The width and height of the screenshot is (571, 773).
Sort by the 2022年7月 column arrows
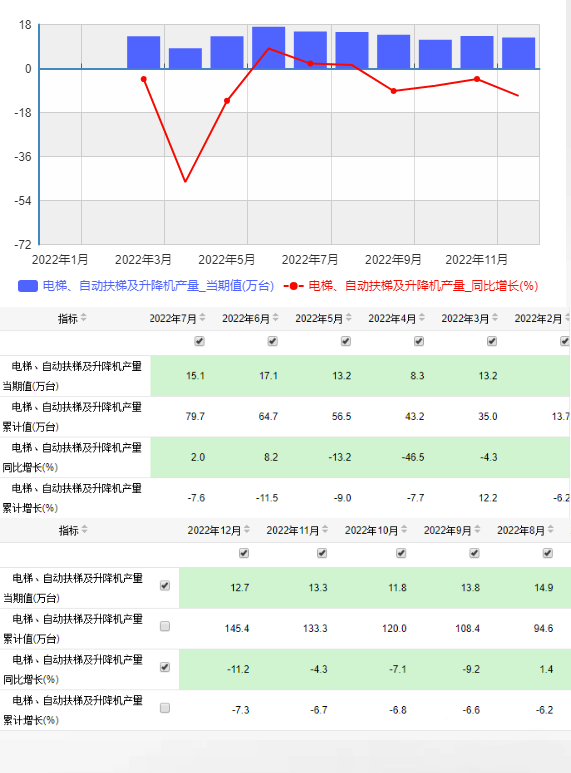coord(202,318)
